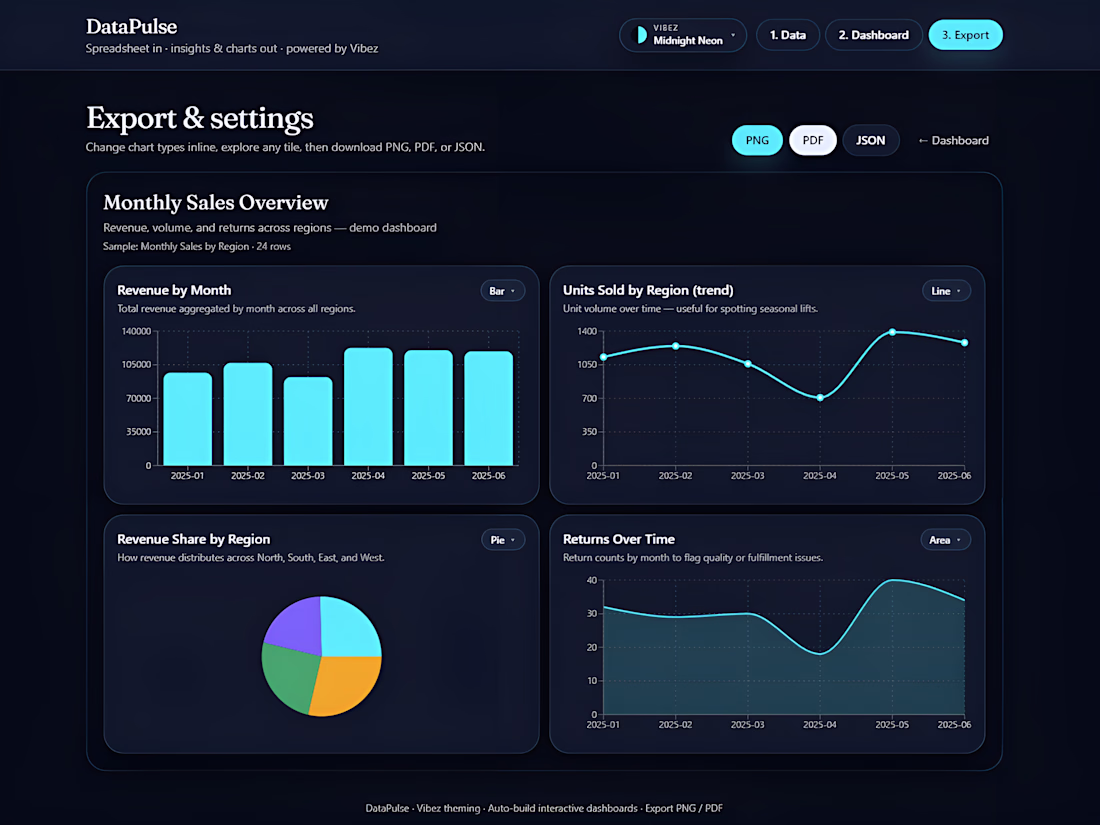This screenshot has height=825, width=1100.
Task: Click the Monthly Sales Overview title
Action: (x=215, y=203)
